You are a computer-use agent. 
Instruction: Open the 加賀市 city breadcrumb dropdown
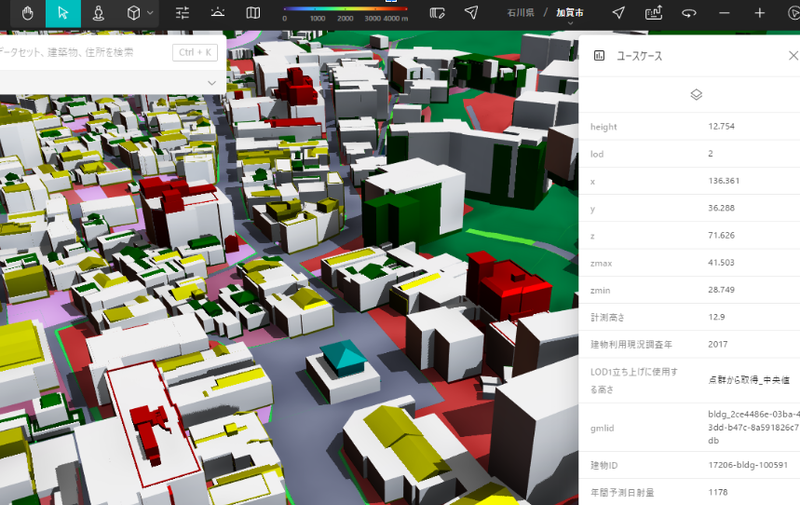[570, 13]
